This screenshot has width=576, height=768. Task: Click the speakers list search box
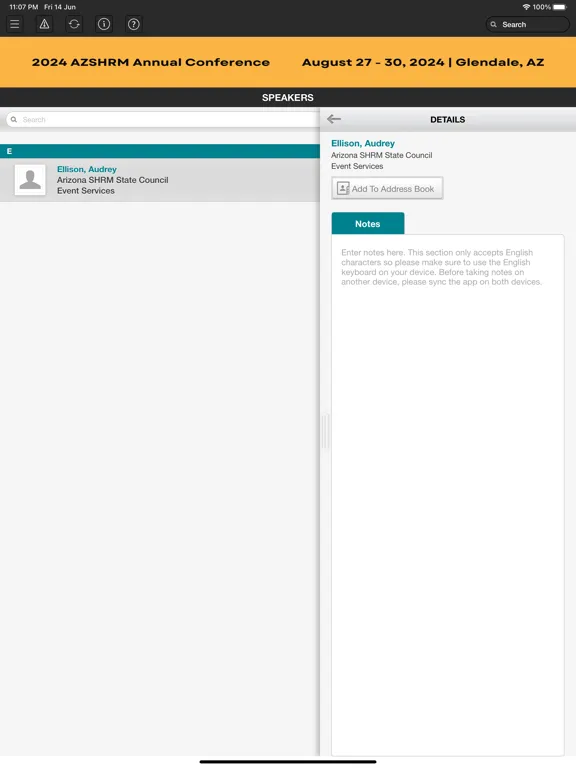click(163, 120)
